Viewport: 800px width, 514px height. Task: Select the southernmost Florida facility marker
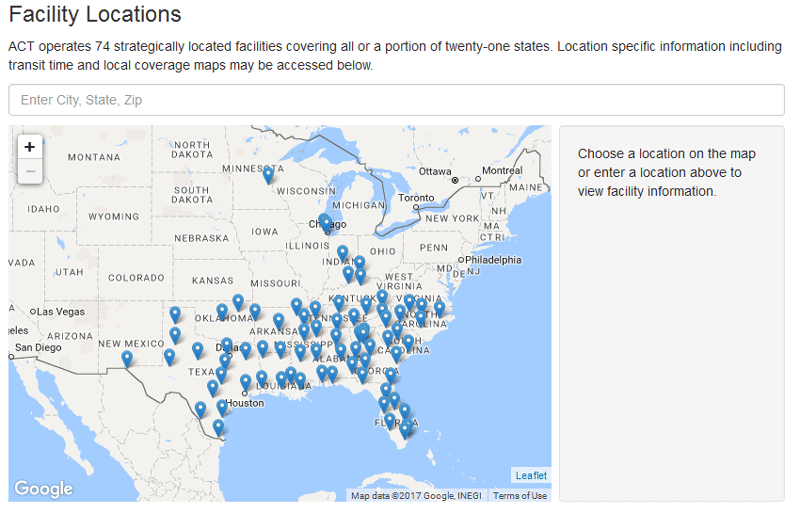point(406,429)
